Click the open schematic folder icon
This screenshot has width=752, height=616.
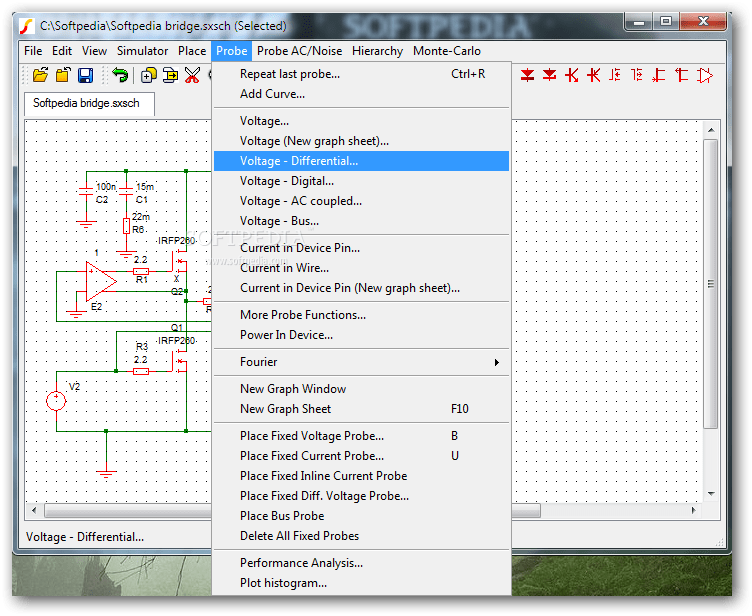pyautogui.click(x=41, y=75)
